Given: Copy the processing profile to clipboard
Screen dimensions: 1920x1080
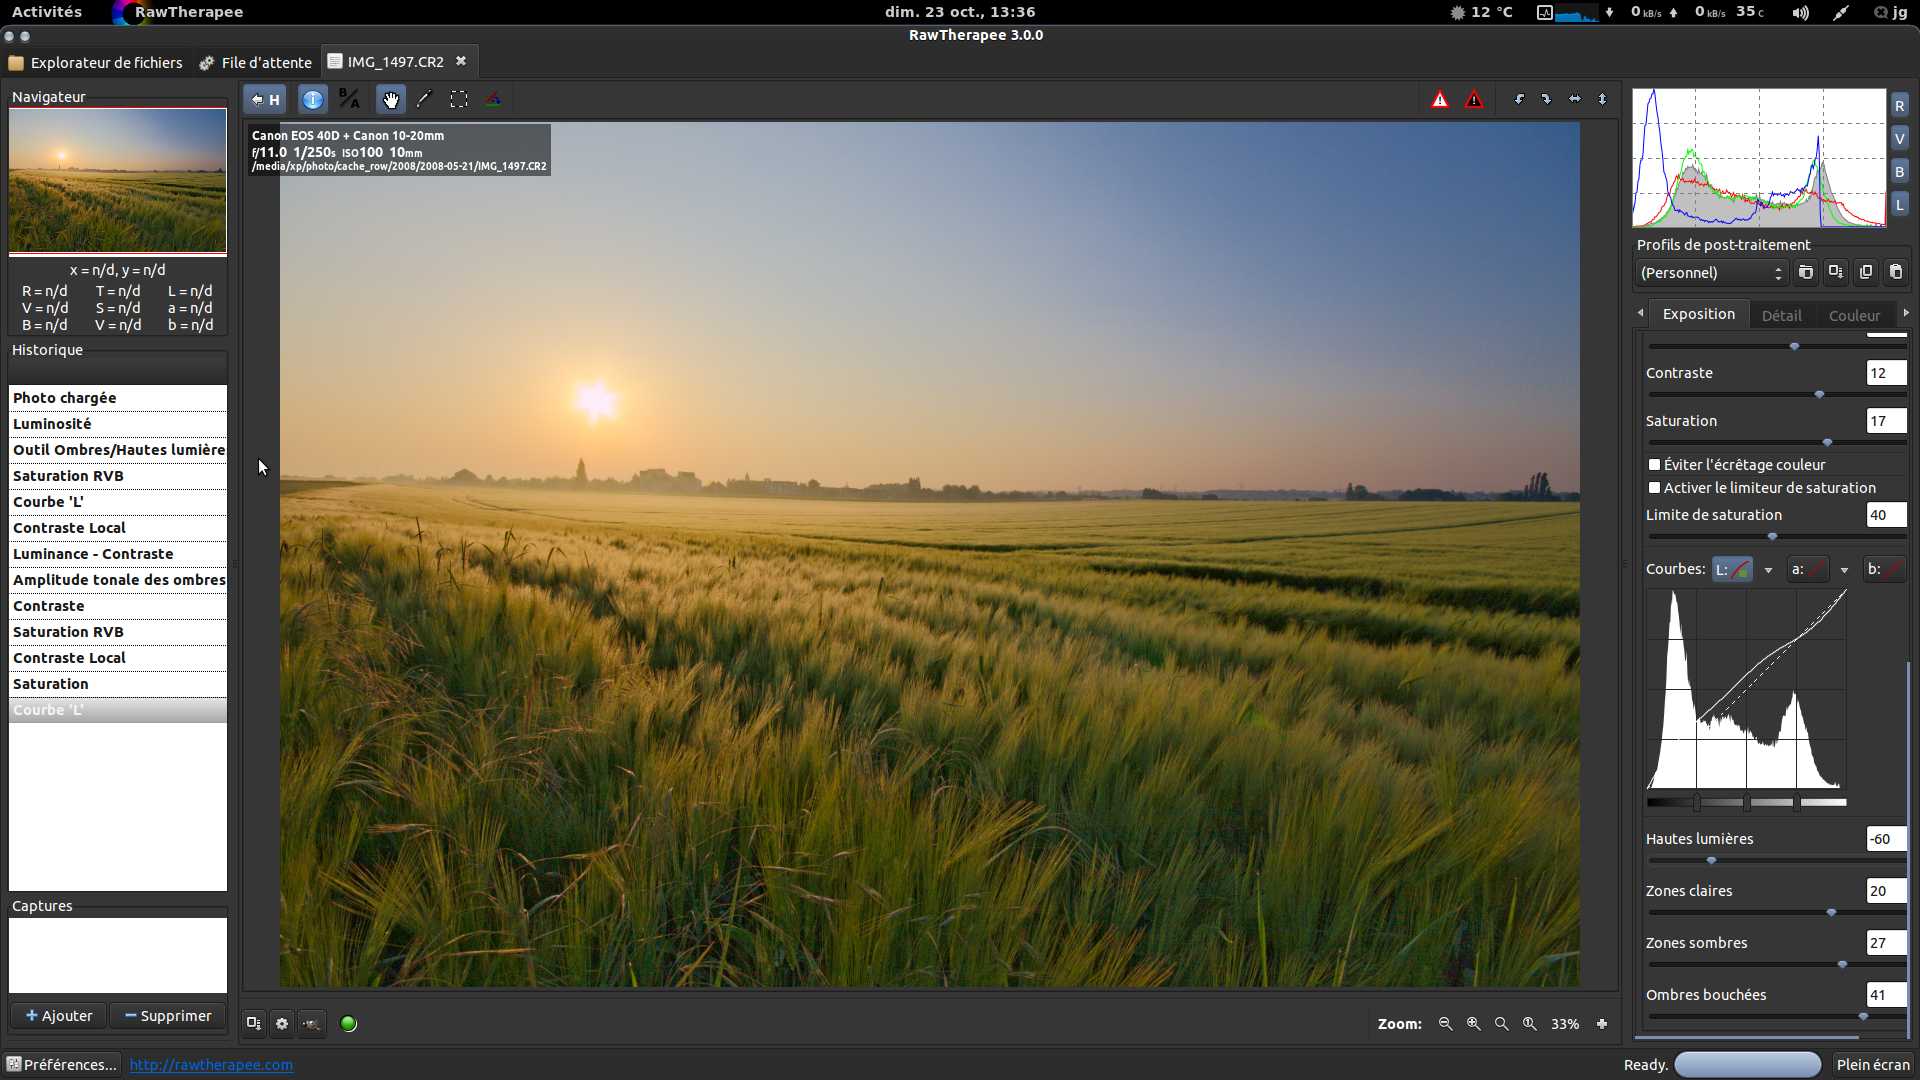Looking at the screenshot, I should coord(1865,272).
